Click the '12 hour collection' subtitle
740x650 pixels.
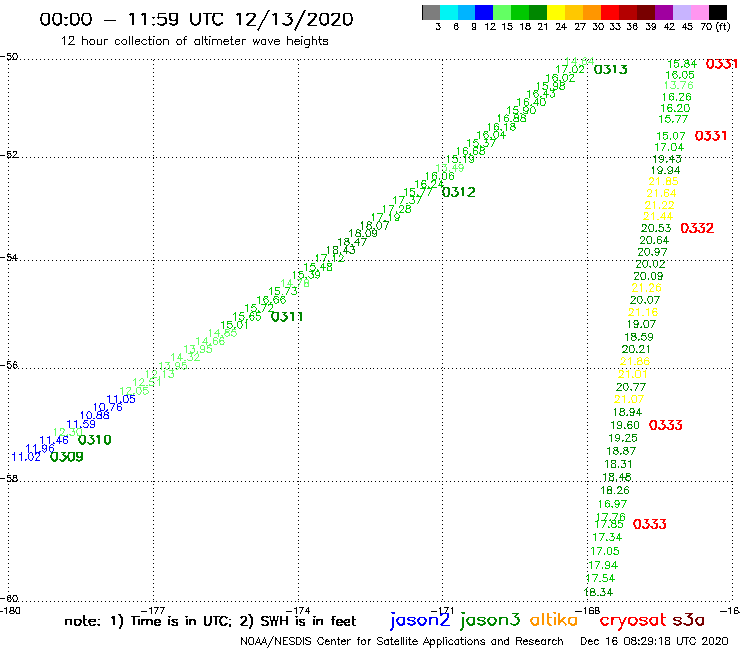click(194, 42)
